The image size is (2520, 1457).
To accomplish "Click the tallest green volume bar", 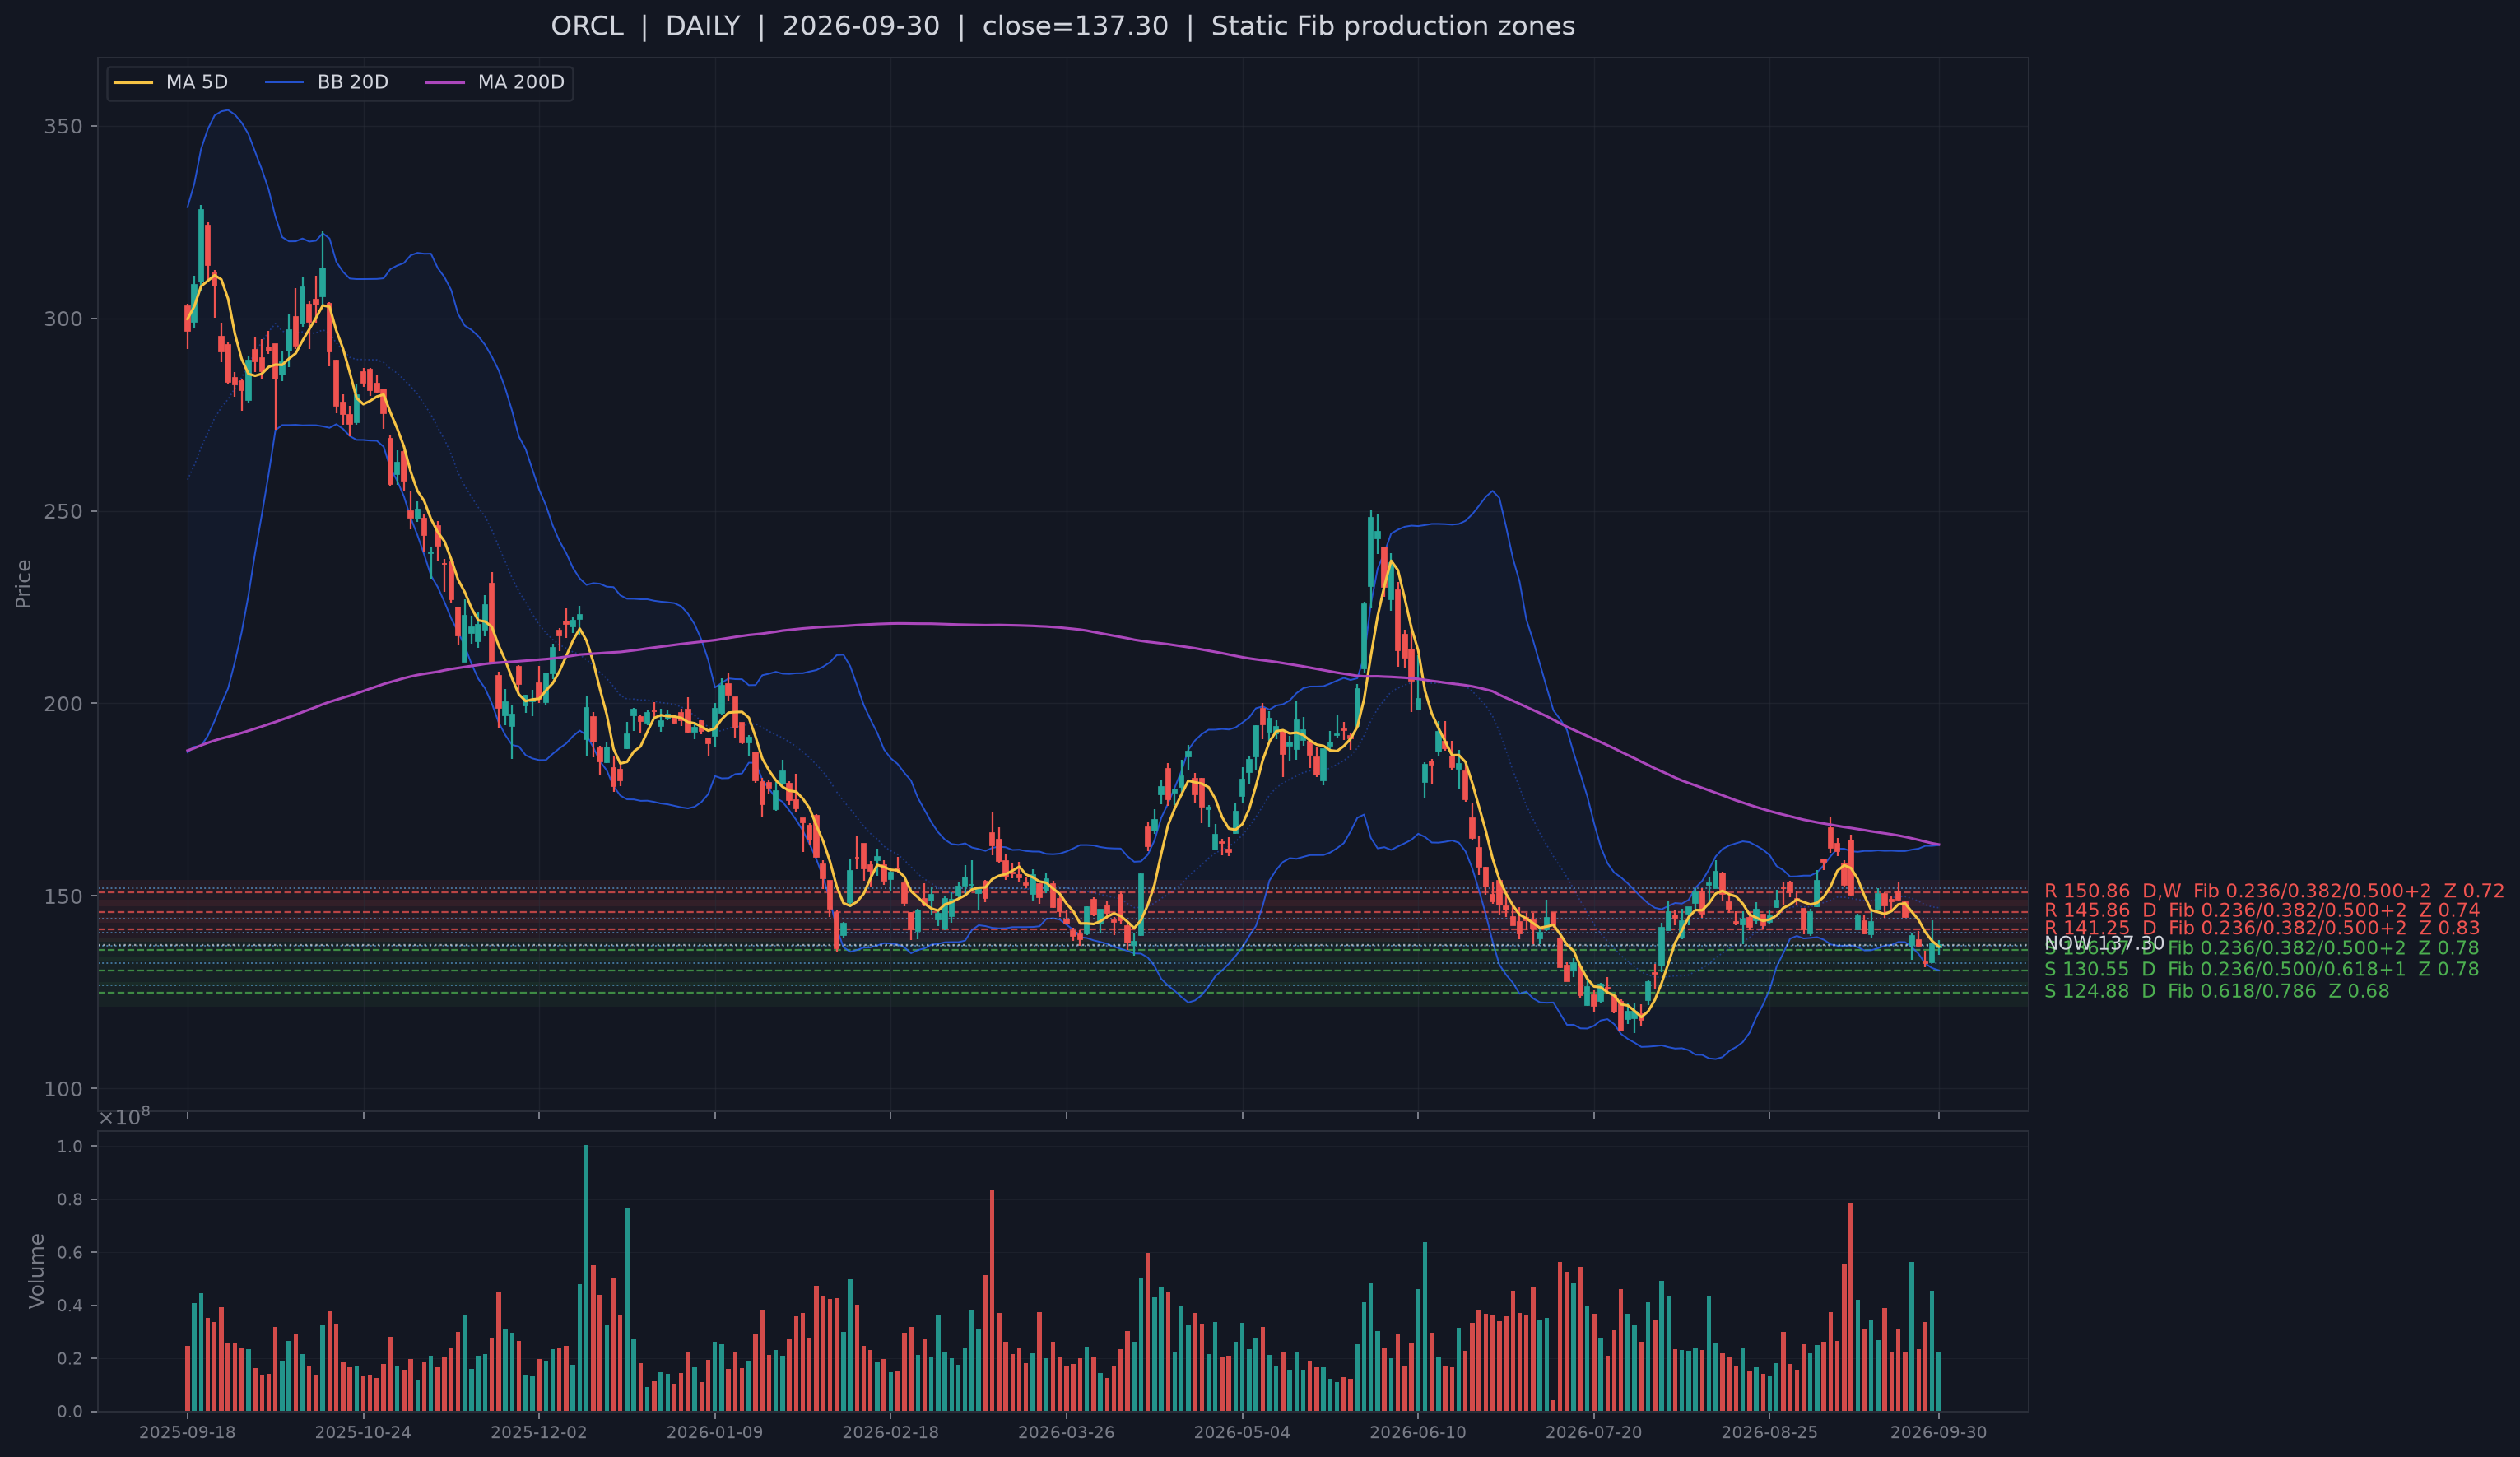I will [586, 1278].
